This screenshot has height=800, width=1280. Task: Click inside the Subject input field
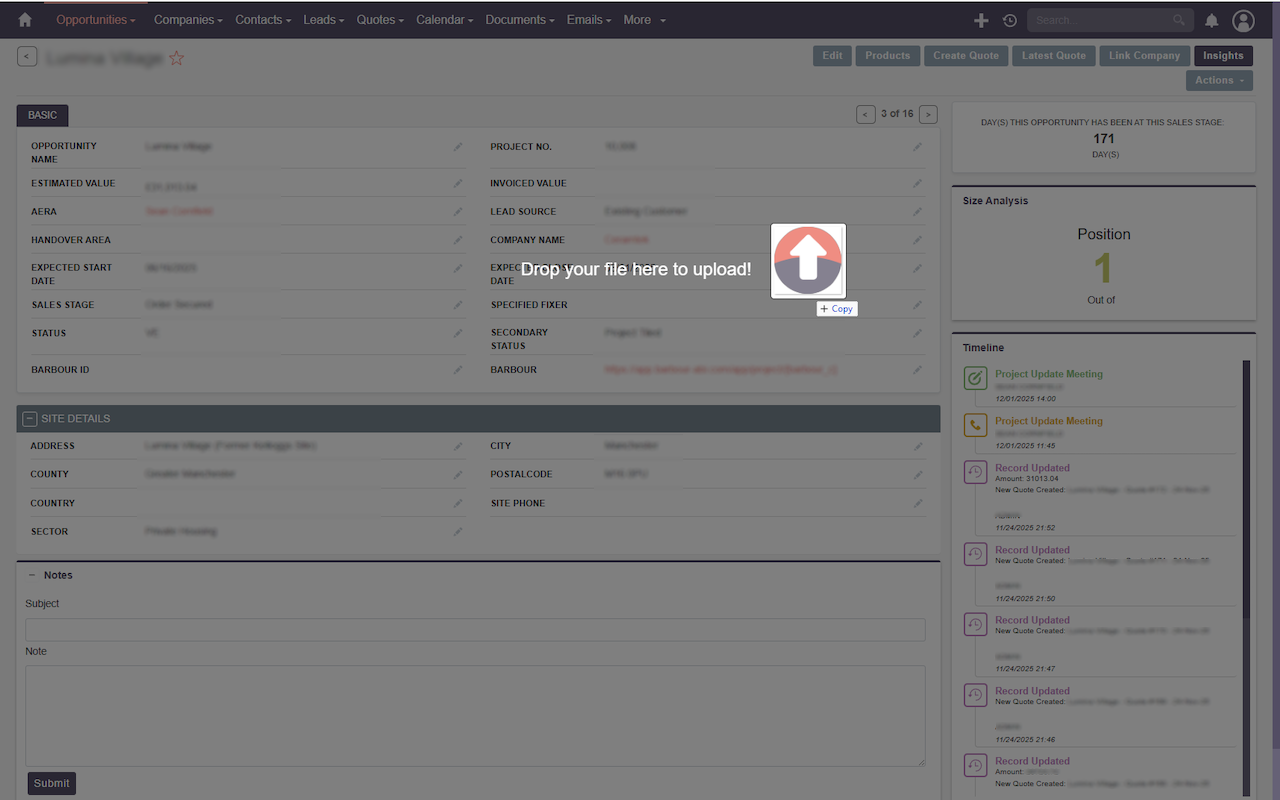click(475, 629)
